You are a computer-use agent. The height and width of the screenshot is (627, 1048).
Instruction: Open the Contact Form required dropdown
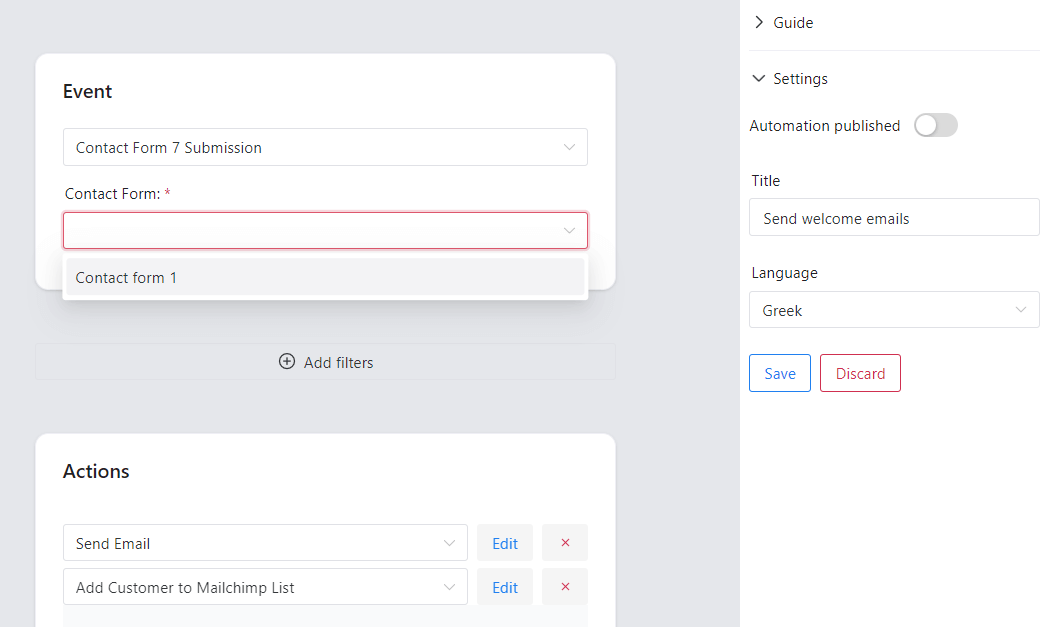point(325,231)
